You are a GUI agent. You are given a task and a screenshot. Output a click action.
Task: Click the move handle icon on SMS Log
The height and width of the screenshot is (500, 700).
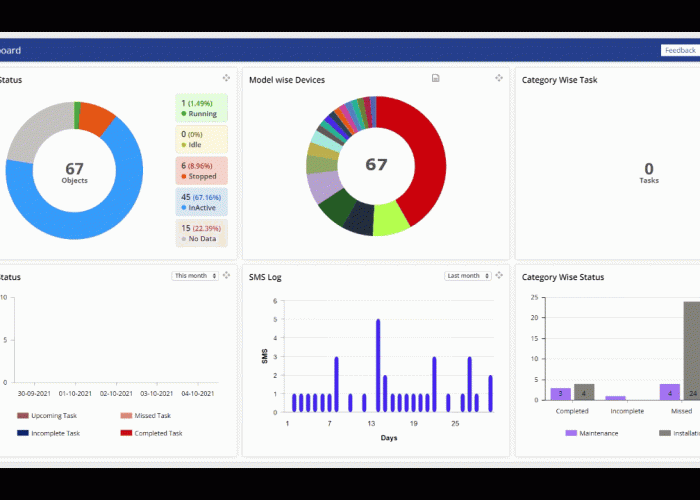pos(499,276)
